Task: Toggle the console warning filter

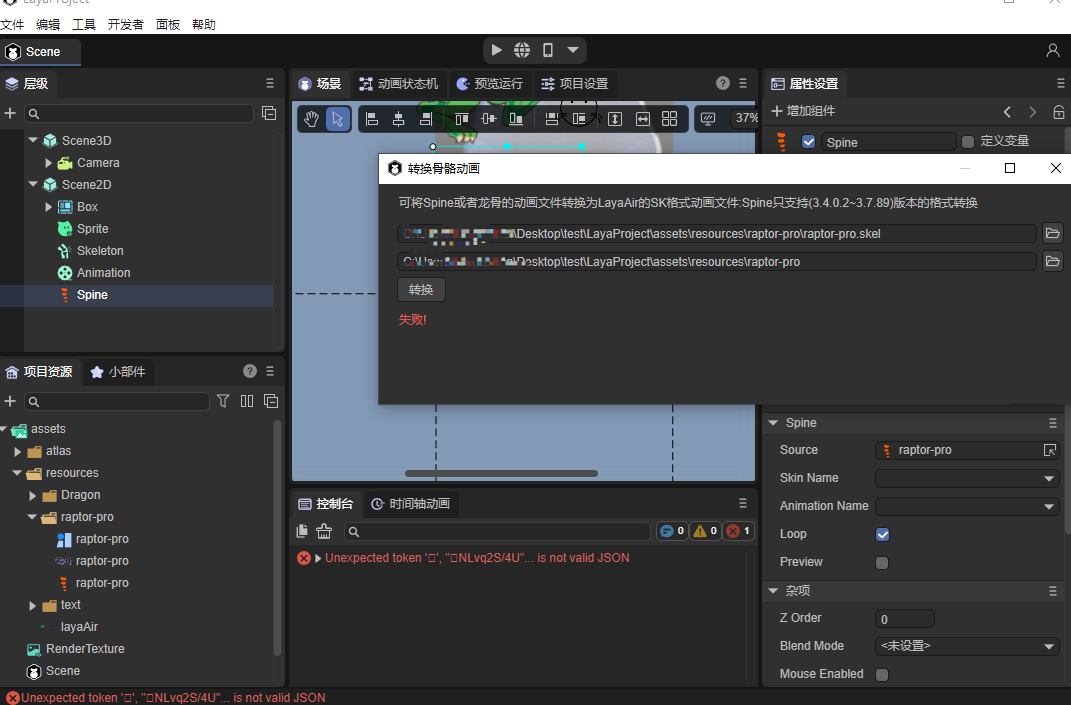Action: [706, 531]
